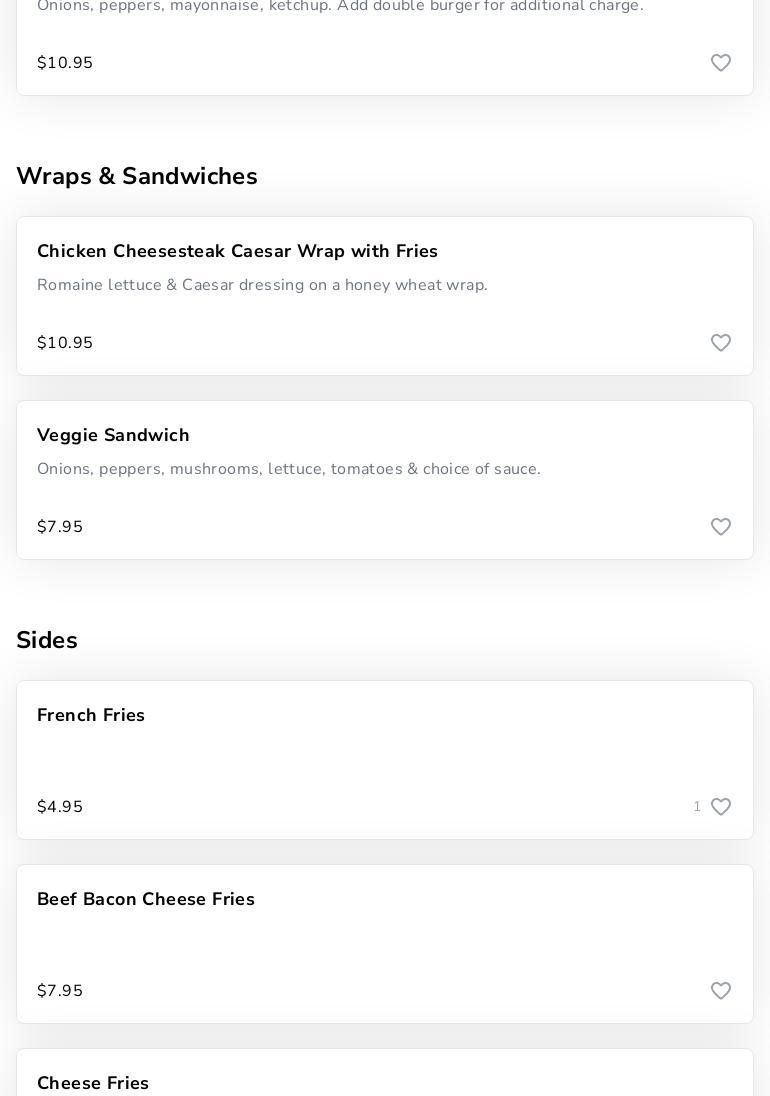The width and height of the screenshot is (770, 1096).
Task: Click the $4.95 French Fries price
Action: coord(60,807)
